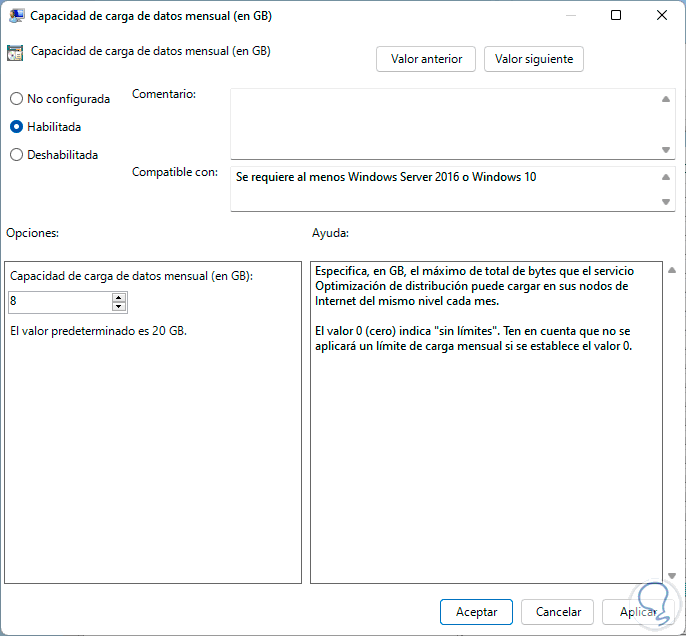Maximize the policy dialog window
The image size is (686, 636).
(x=616, y=15)
